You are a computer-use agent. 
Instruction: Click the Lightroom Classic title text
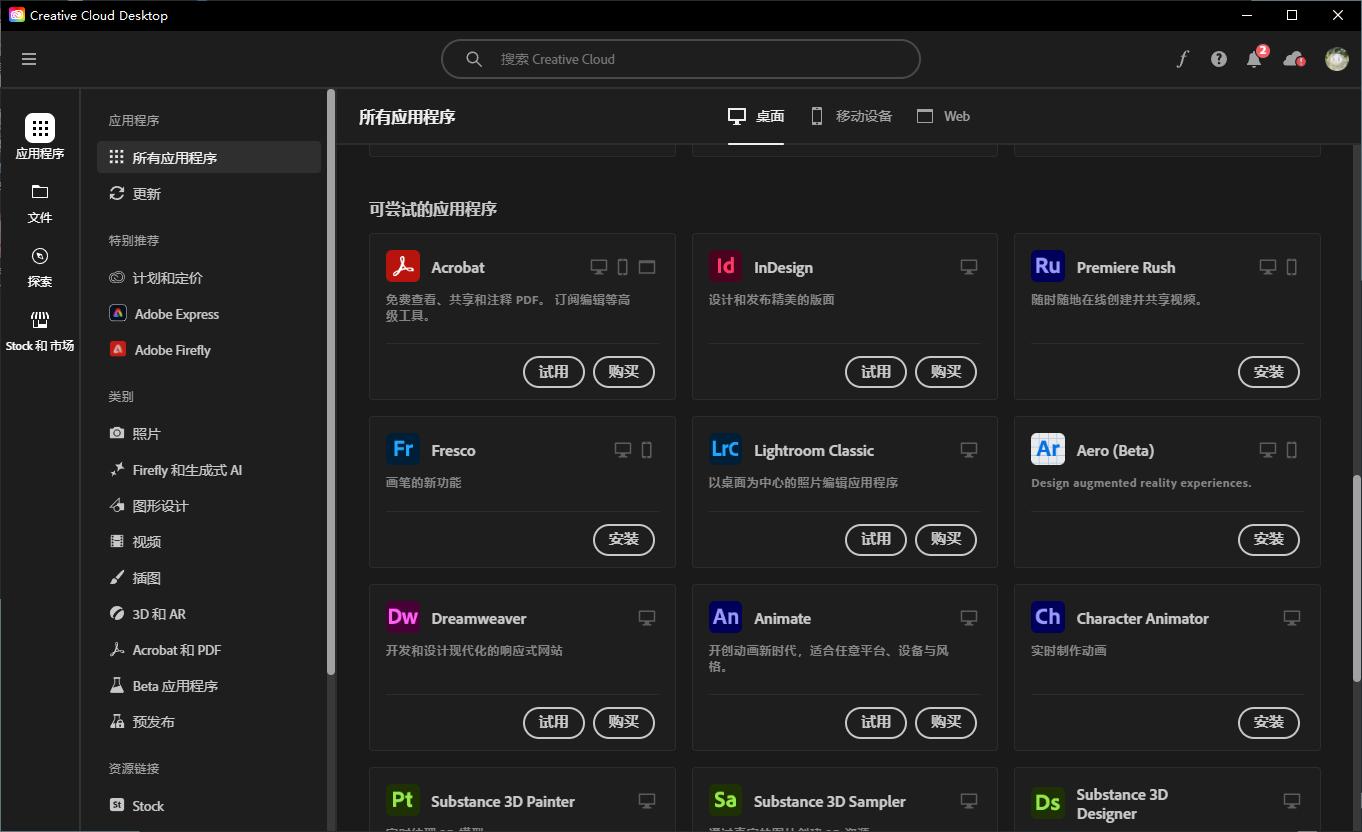(814, 450)
